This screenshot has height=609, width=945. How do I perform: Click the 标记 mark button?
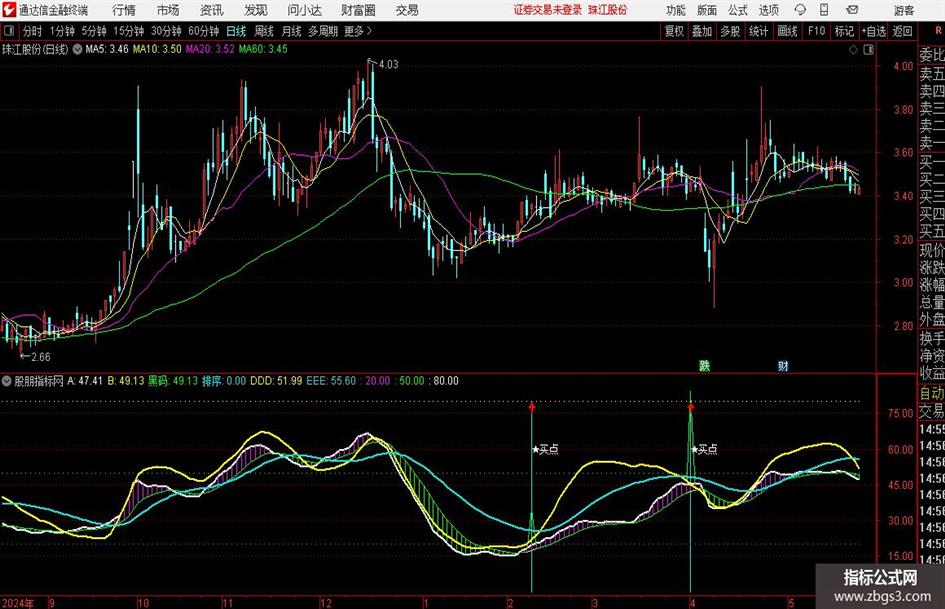(844, 31)
